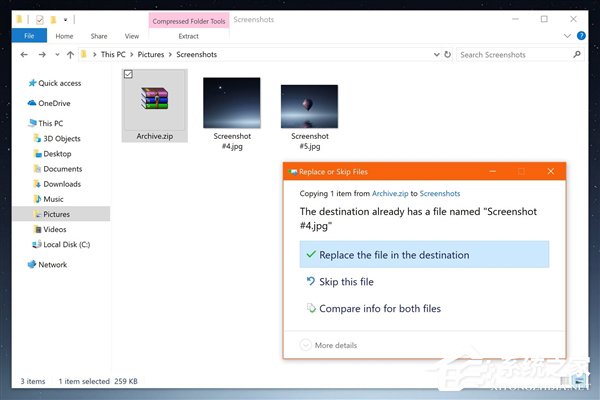This screenshot has height=400, width=600.
Task: Click the Replace or Skip Files title icon
Action: [293, 172]
